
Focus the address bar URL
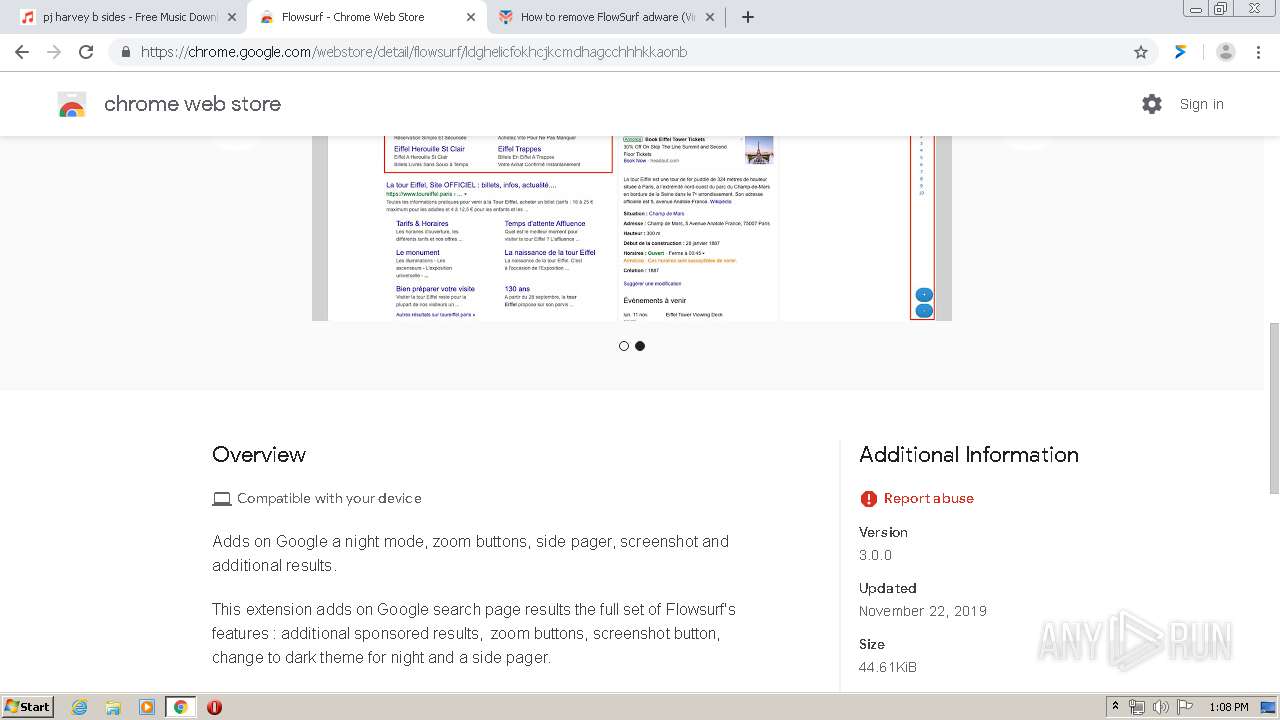[x=414, y=52]
